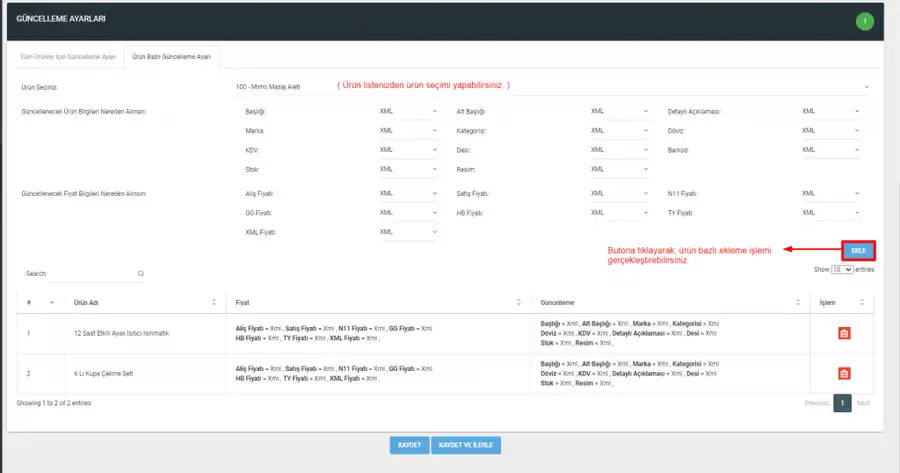Open the Kategorisi source dropdown
The image size is (900, 473).
point(619,131)
